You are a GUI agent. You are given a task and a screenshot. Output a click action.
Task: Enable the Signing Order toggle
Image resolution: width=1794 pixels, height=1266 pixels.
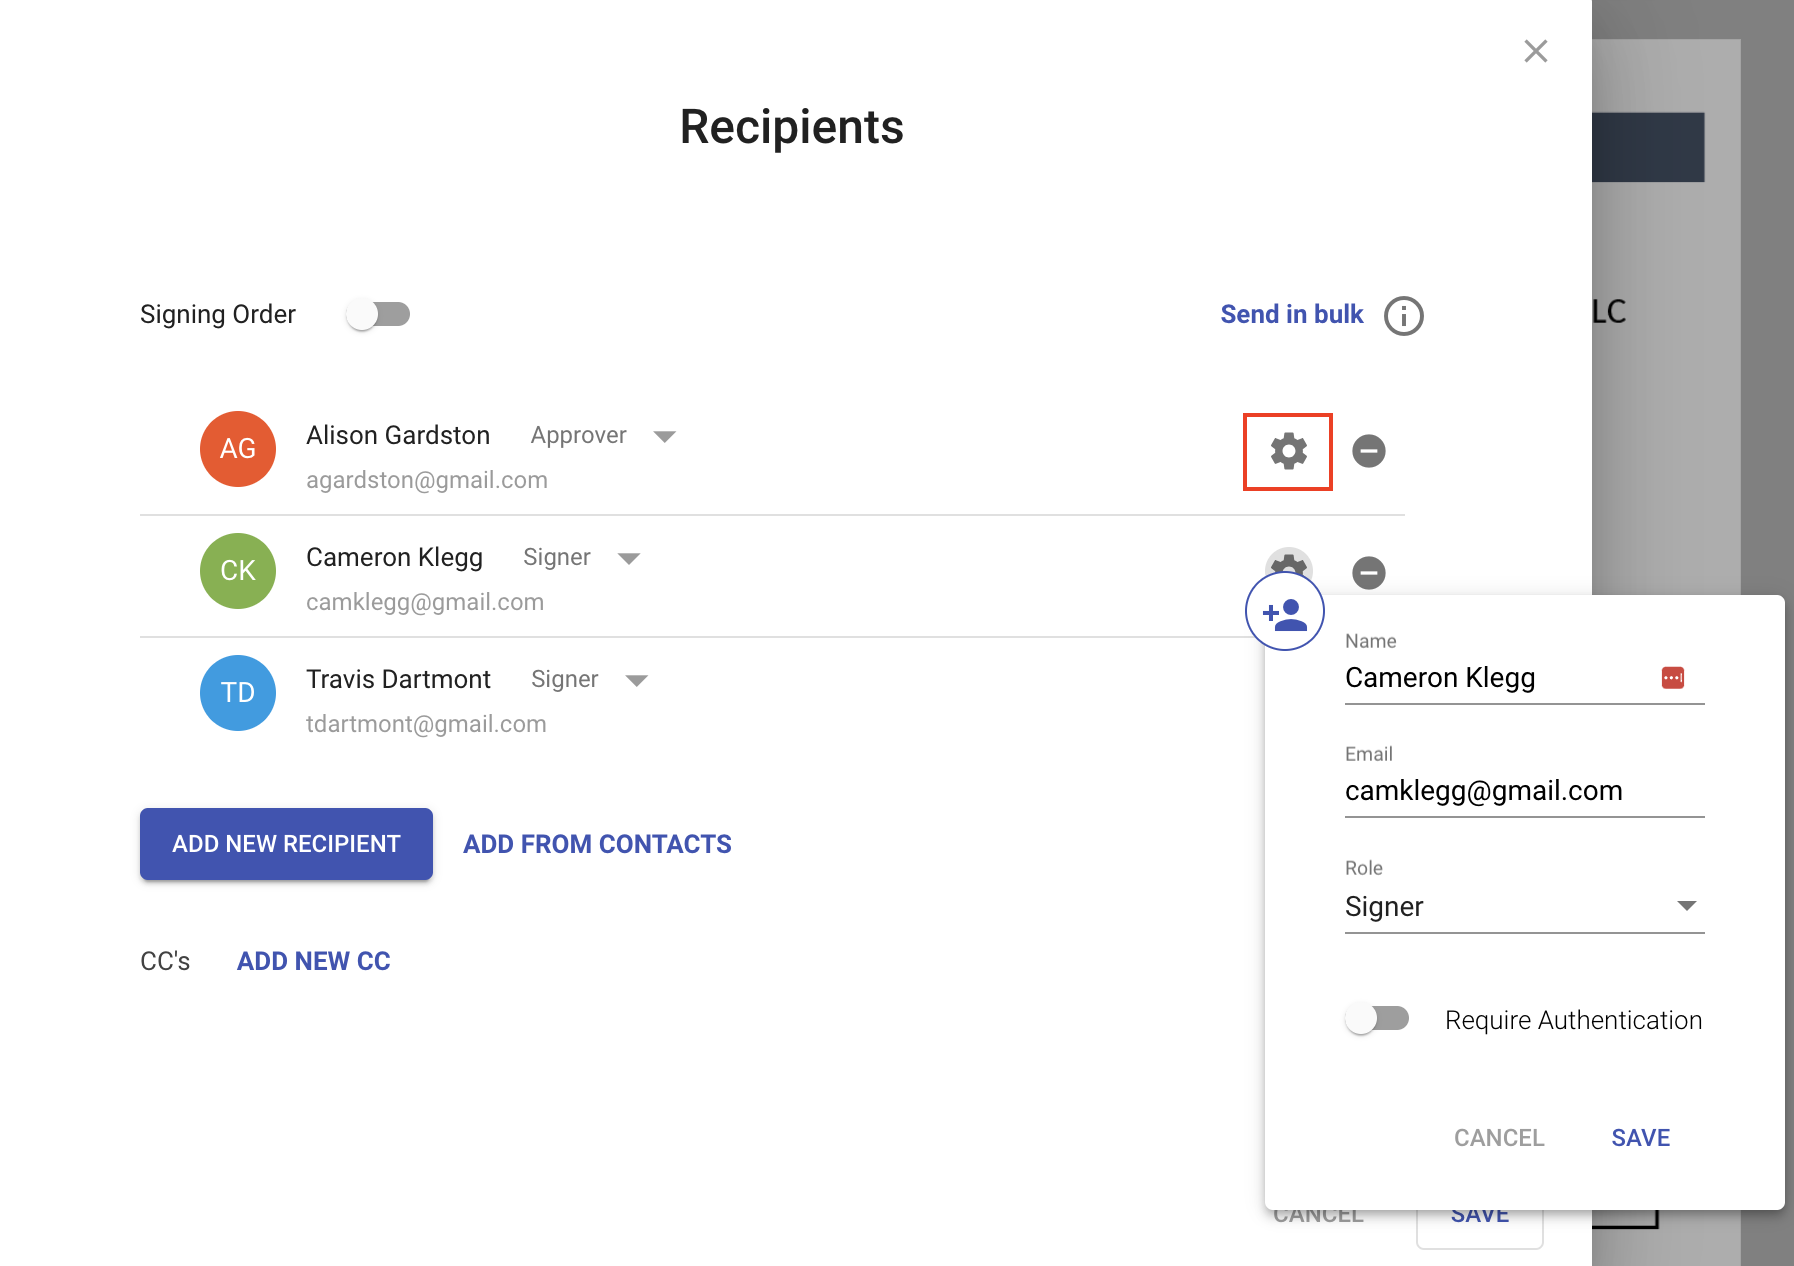pos(378,315)
